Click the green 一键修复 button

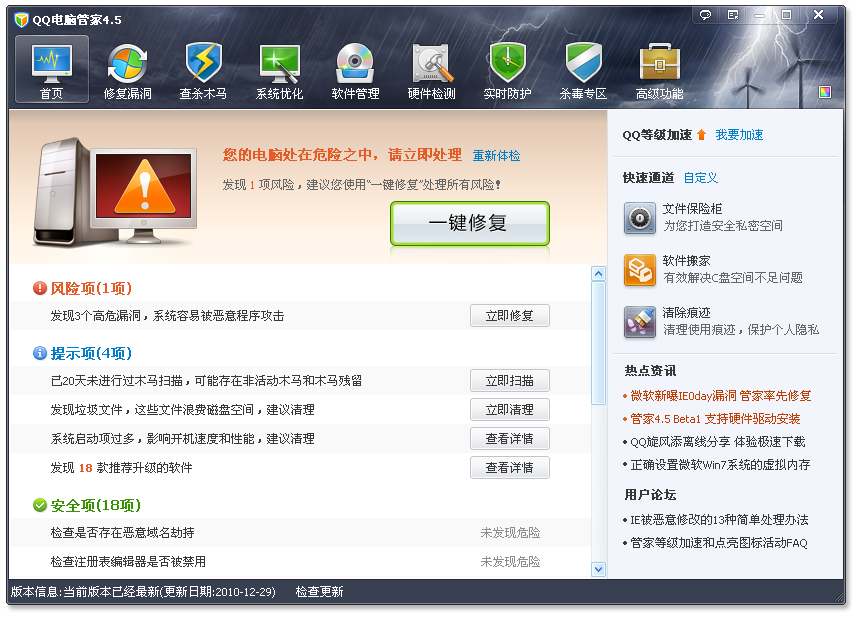point(469,223)
